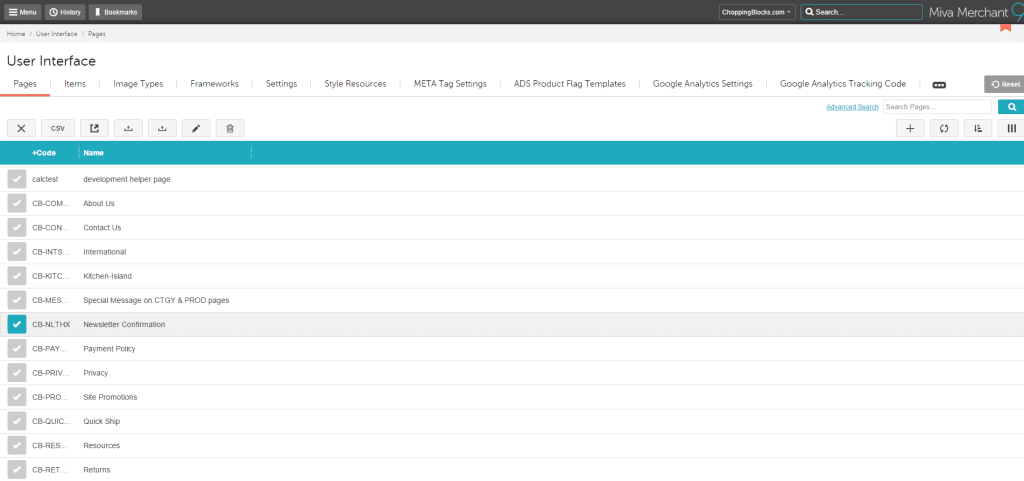
Task: Open the sort options icon
Action: (977, 128)
